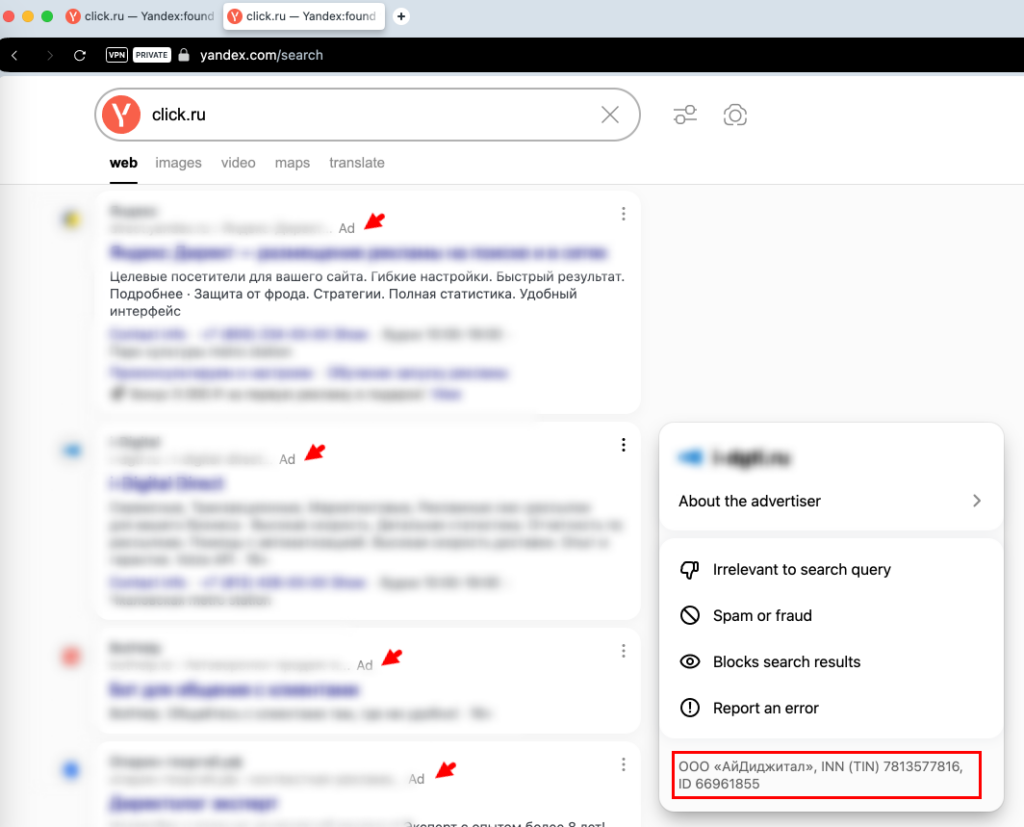Click the padlock site security icon
Screen dimensions: 1024x827
point(184,55)
